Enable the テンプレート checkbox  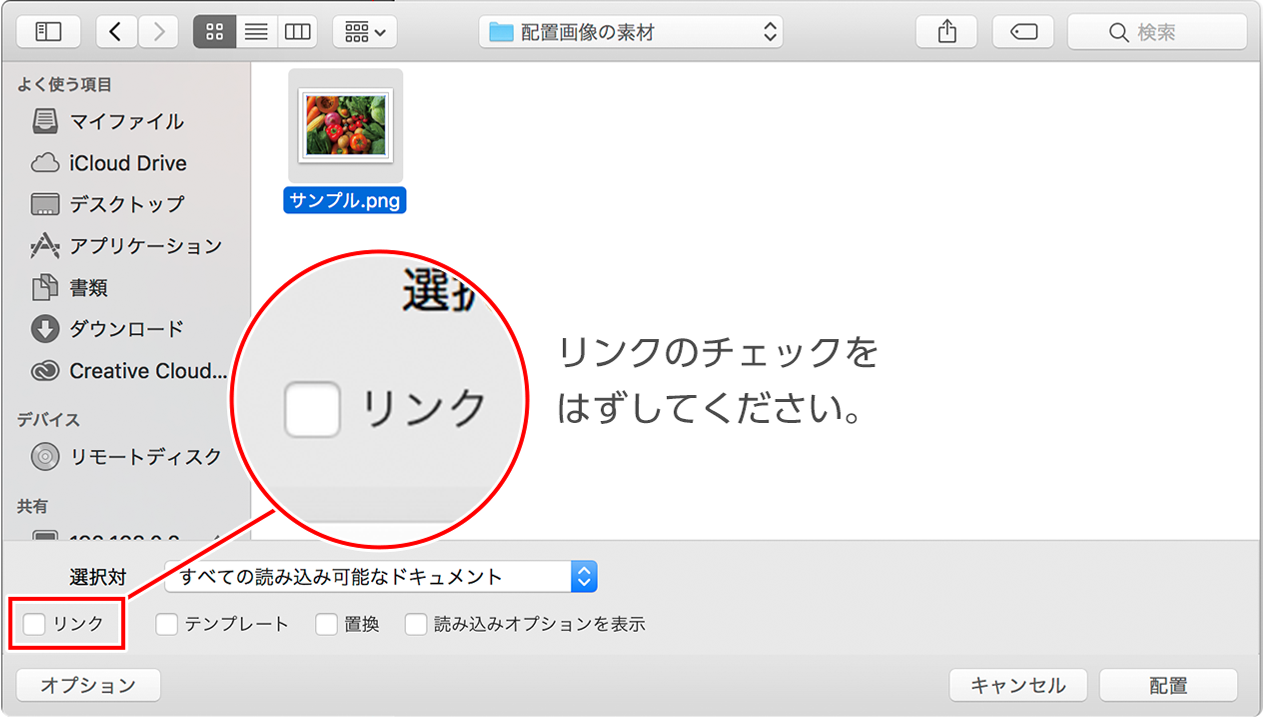167,624
